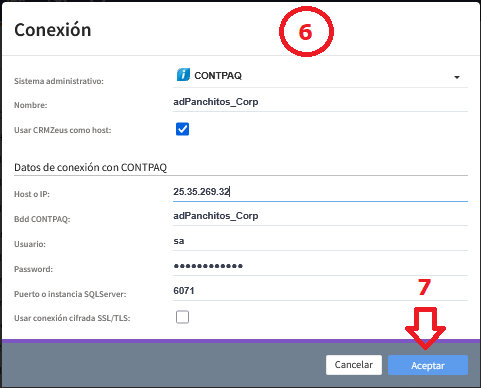This screenshot has height=388, width=481.
Task: Edit the Puerto o instancia SQLServer field
Action: (320, 291)
